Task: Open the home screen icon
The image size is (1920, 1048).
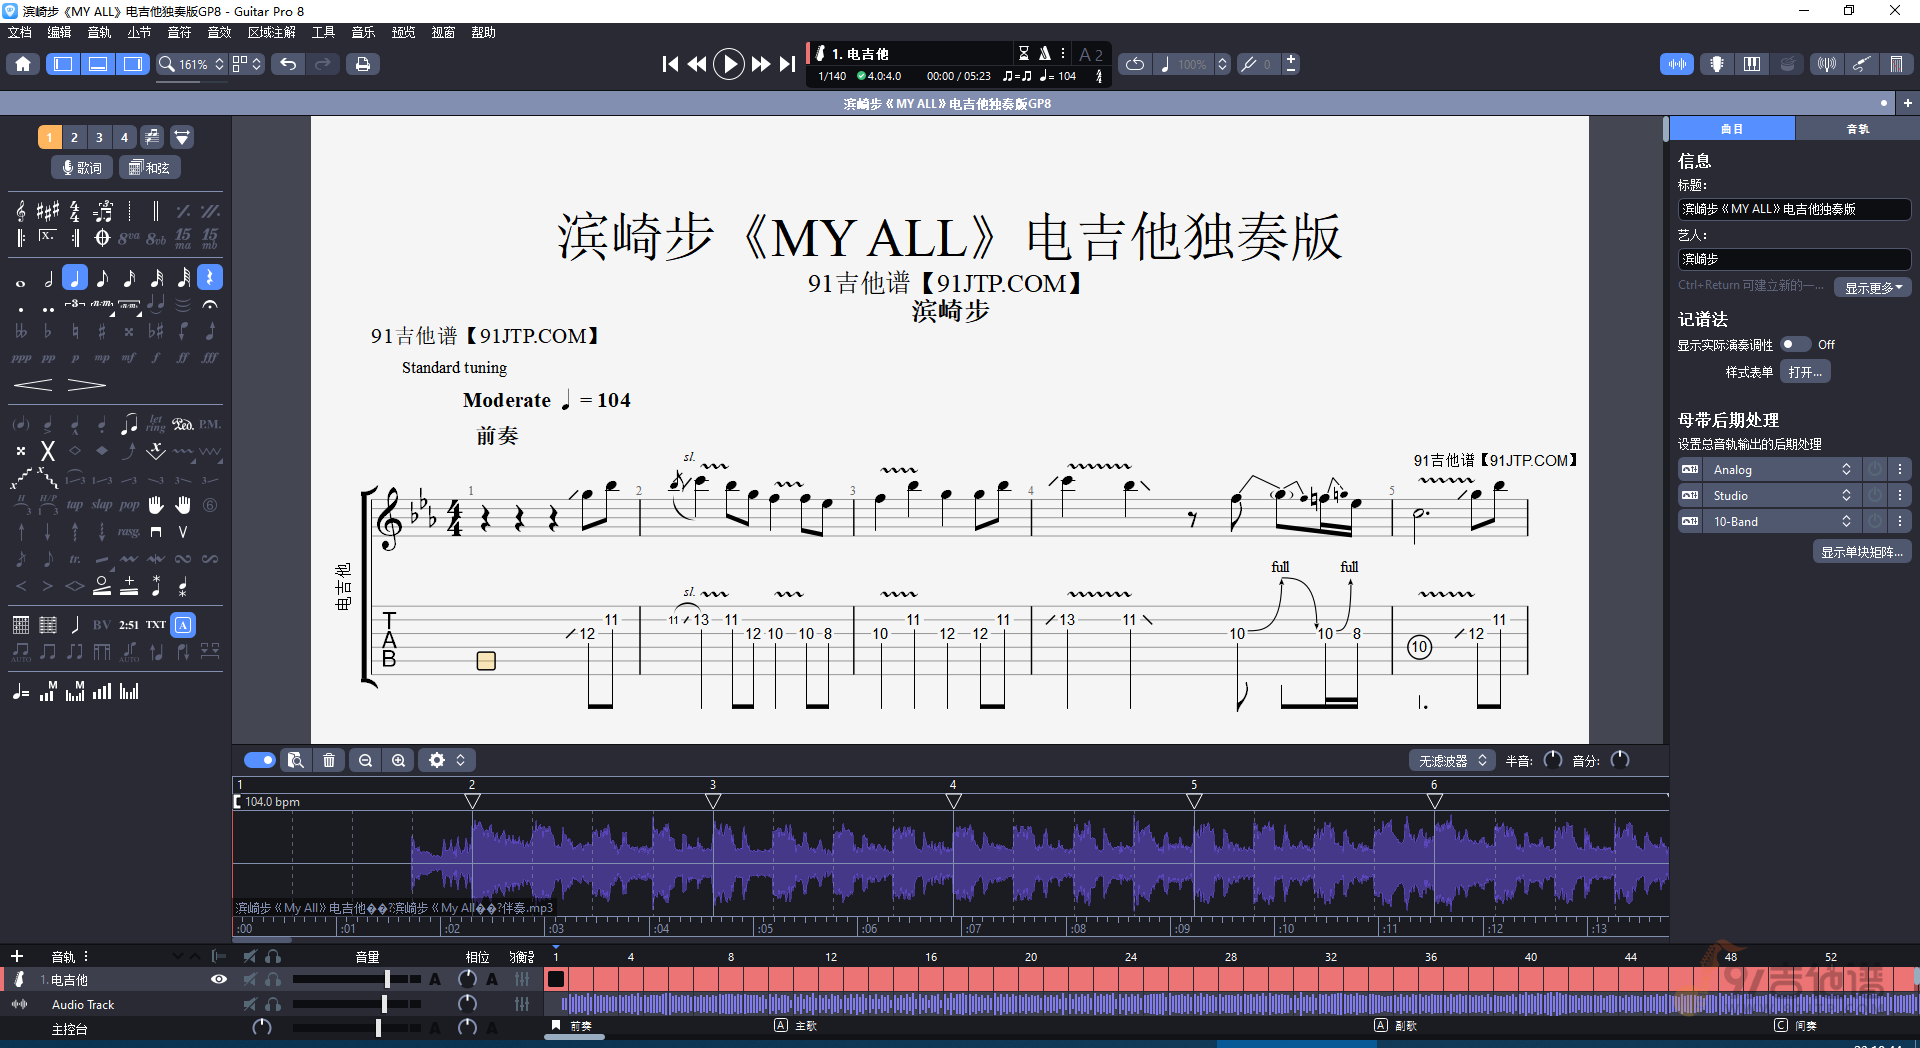Action: click(23, 64)
